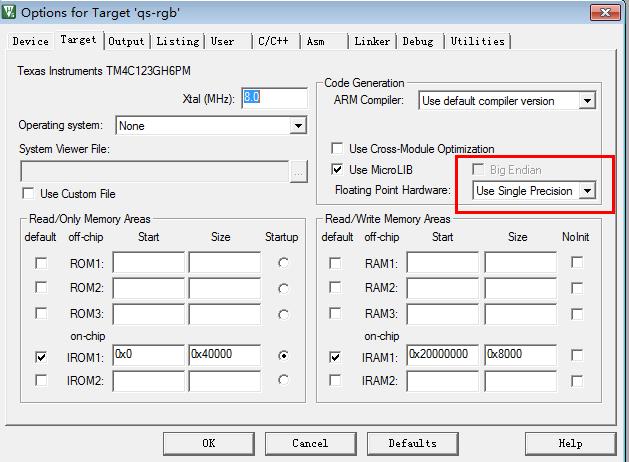
Task: Select the IROM2 Startup radio button
Action: (283, 380)
